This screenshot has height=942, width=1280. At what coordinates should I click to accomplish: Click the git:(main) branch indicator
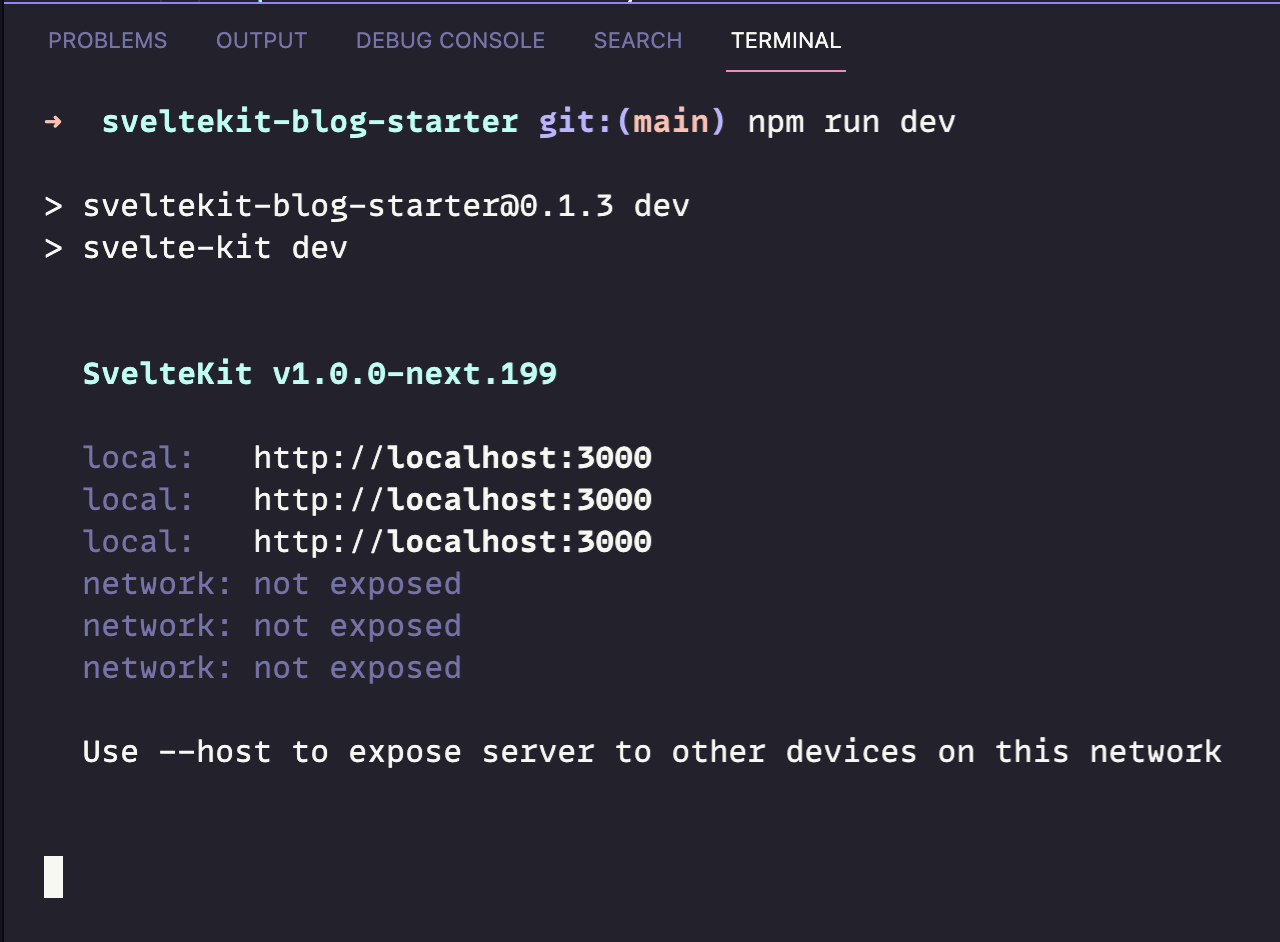click(632, 122)
